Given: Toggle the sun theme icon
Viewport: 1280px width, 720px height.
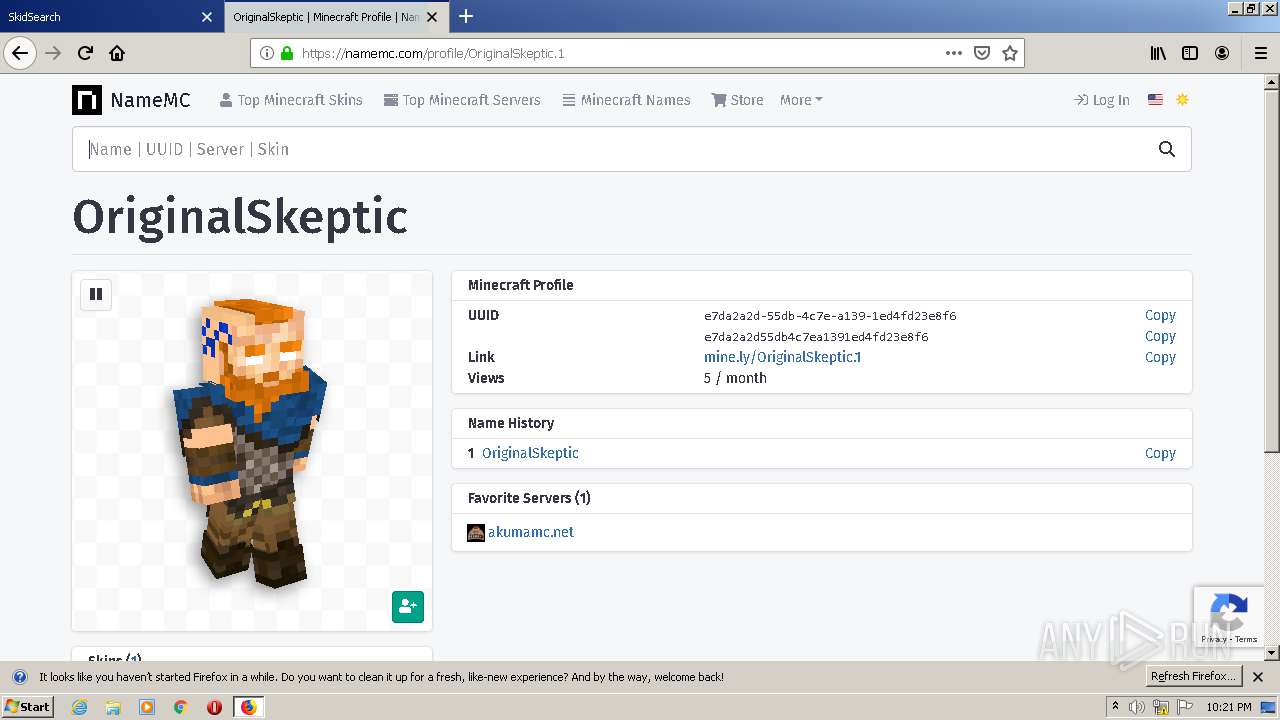Looking at the screenshot, I should (x=1182, y=100).
